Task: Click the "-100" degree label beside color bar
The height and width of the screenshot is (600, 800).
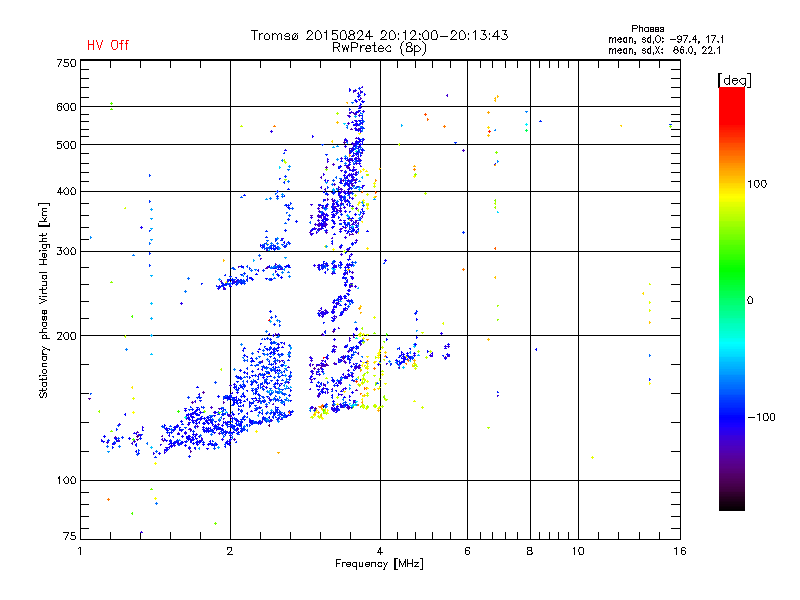Action: point(762,417)
